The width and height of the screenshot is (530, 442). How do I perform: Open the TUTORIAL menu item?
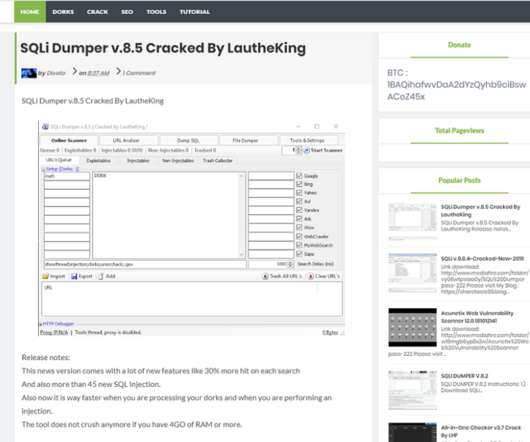tap(195, 12)
